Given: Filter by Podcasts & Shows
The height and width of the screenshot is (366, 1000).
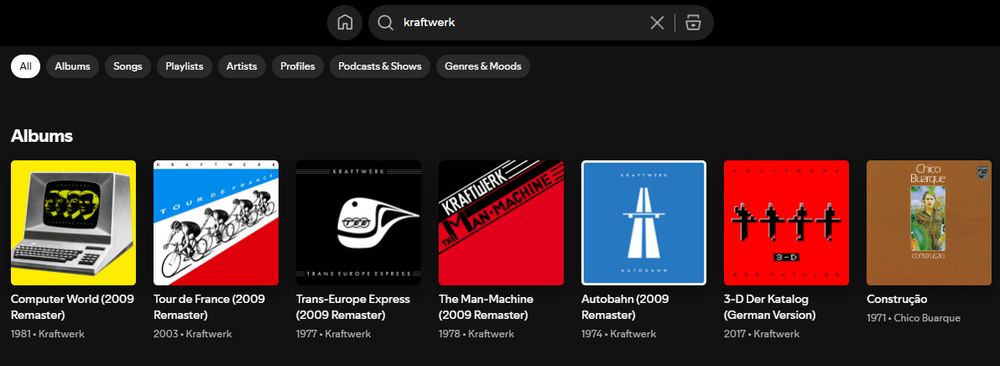Looking at the screenshot, I should [380, 66].
